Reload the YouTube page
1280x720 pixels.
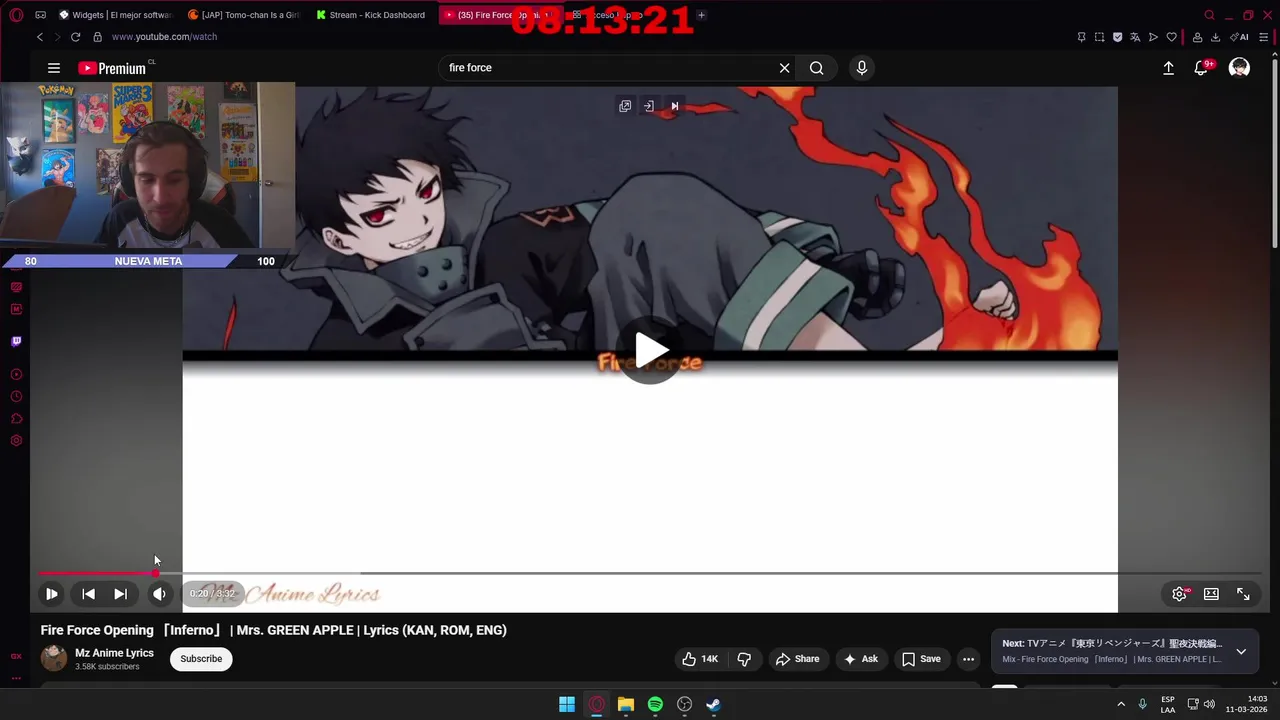tap(75, 37)
